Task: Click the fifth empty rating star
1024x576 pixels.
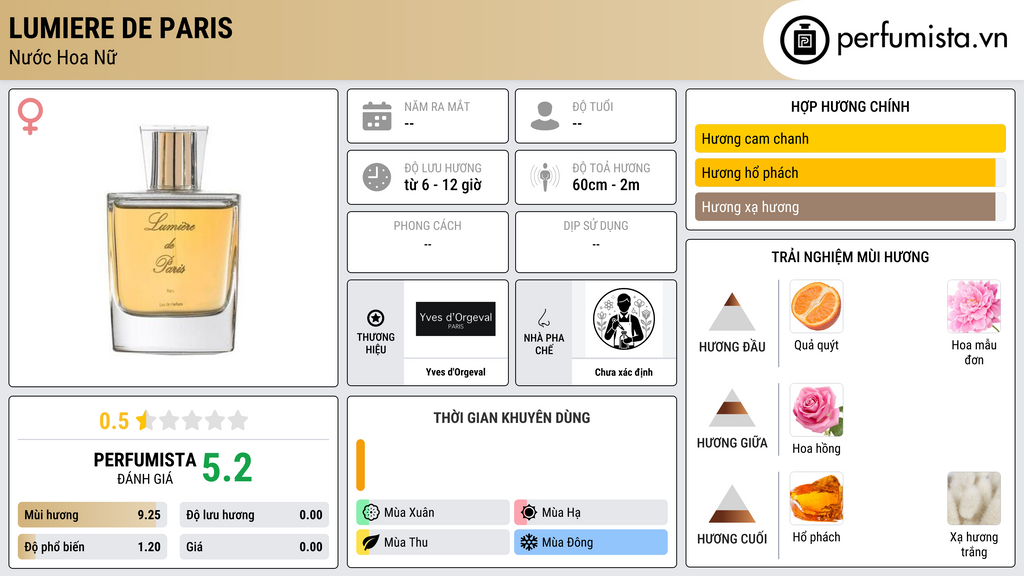Action: 238,420
